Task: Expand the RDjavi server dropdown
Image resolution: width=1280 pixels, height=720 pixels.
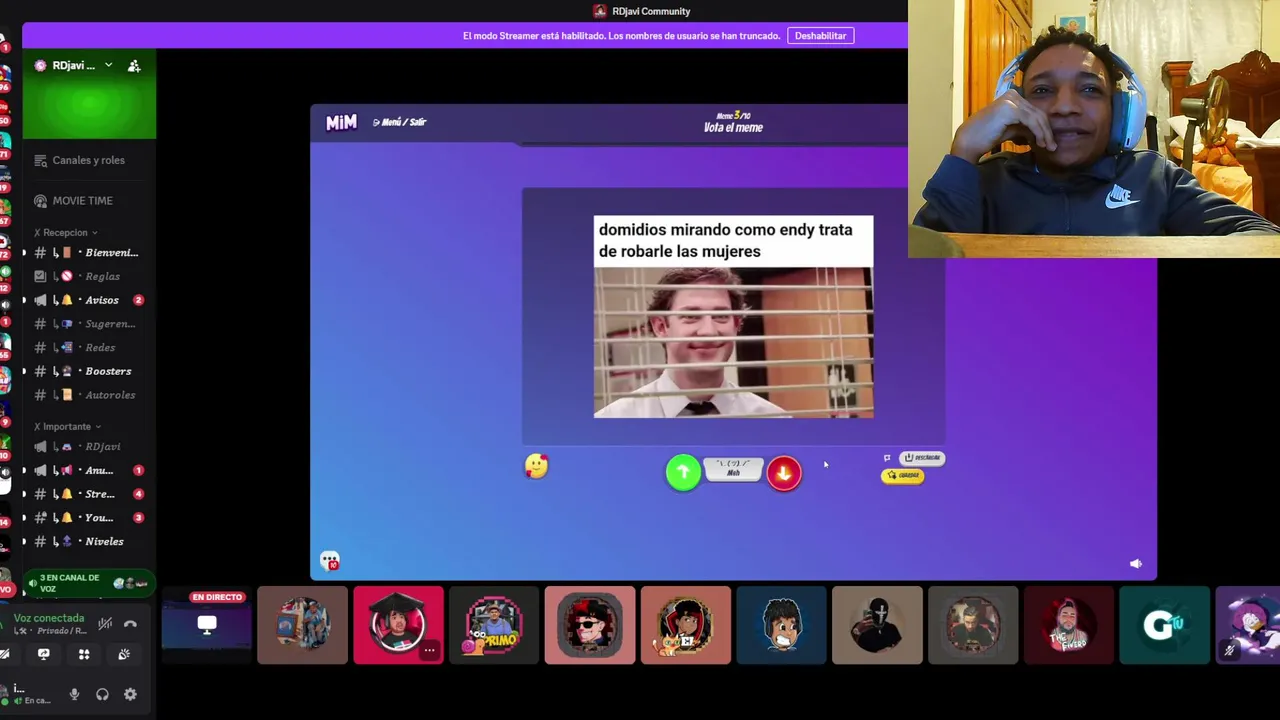Action: [108, 65]
